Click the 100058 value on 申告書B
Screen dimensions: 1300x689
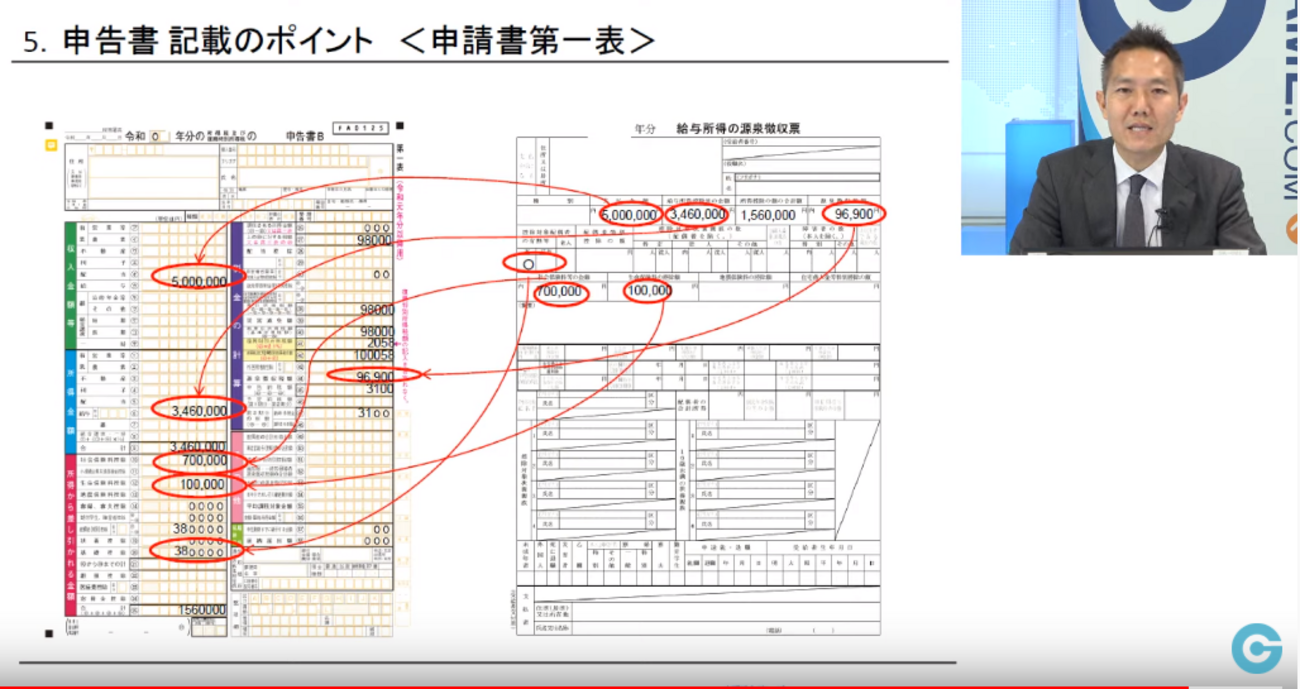[374, 356]
